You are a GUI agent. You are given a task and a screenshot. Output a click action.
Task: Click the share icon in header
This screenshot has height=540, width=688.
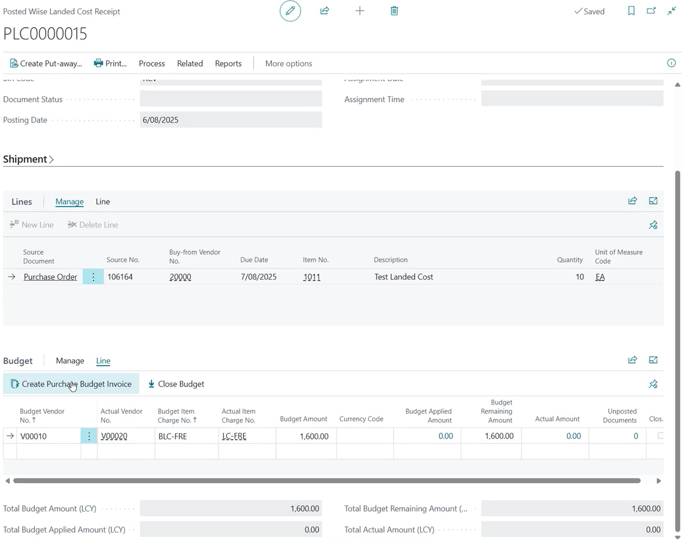pos(325,11)
